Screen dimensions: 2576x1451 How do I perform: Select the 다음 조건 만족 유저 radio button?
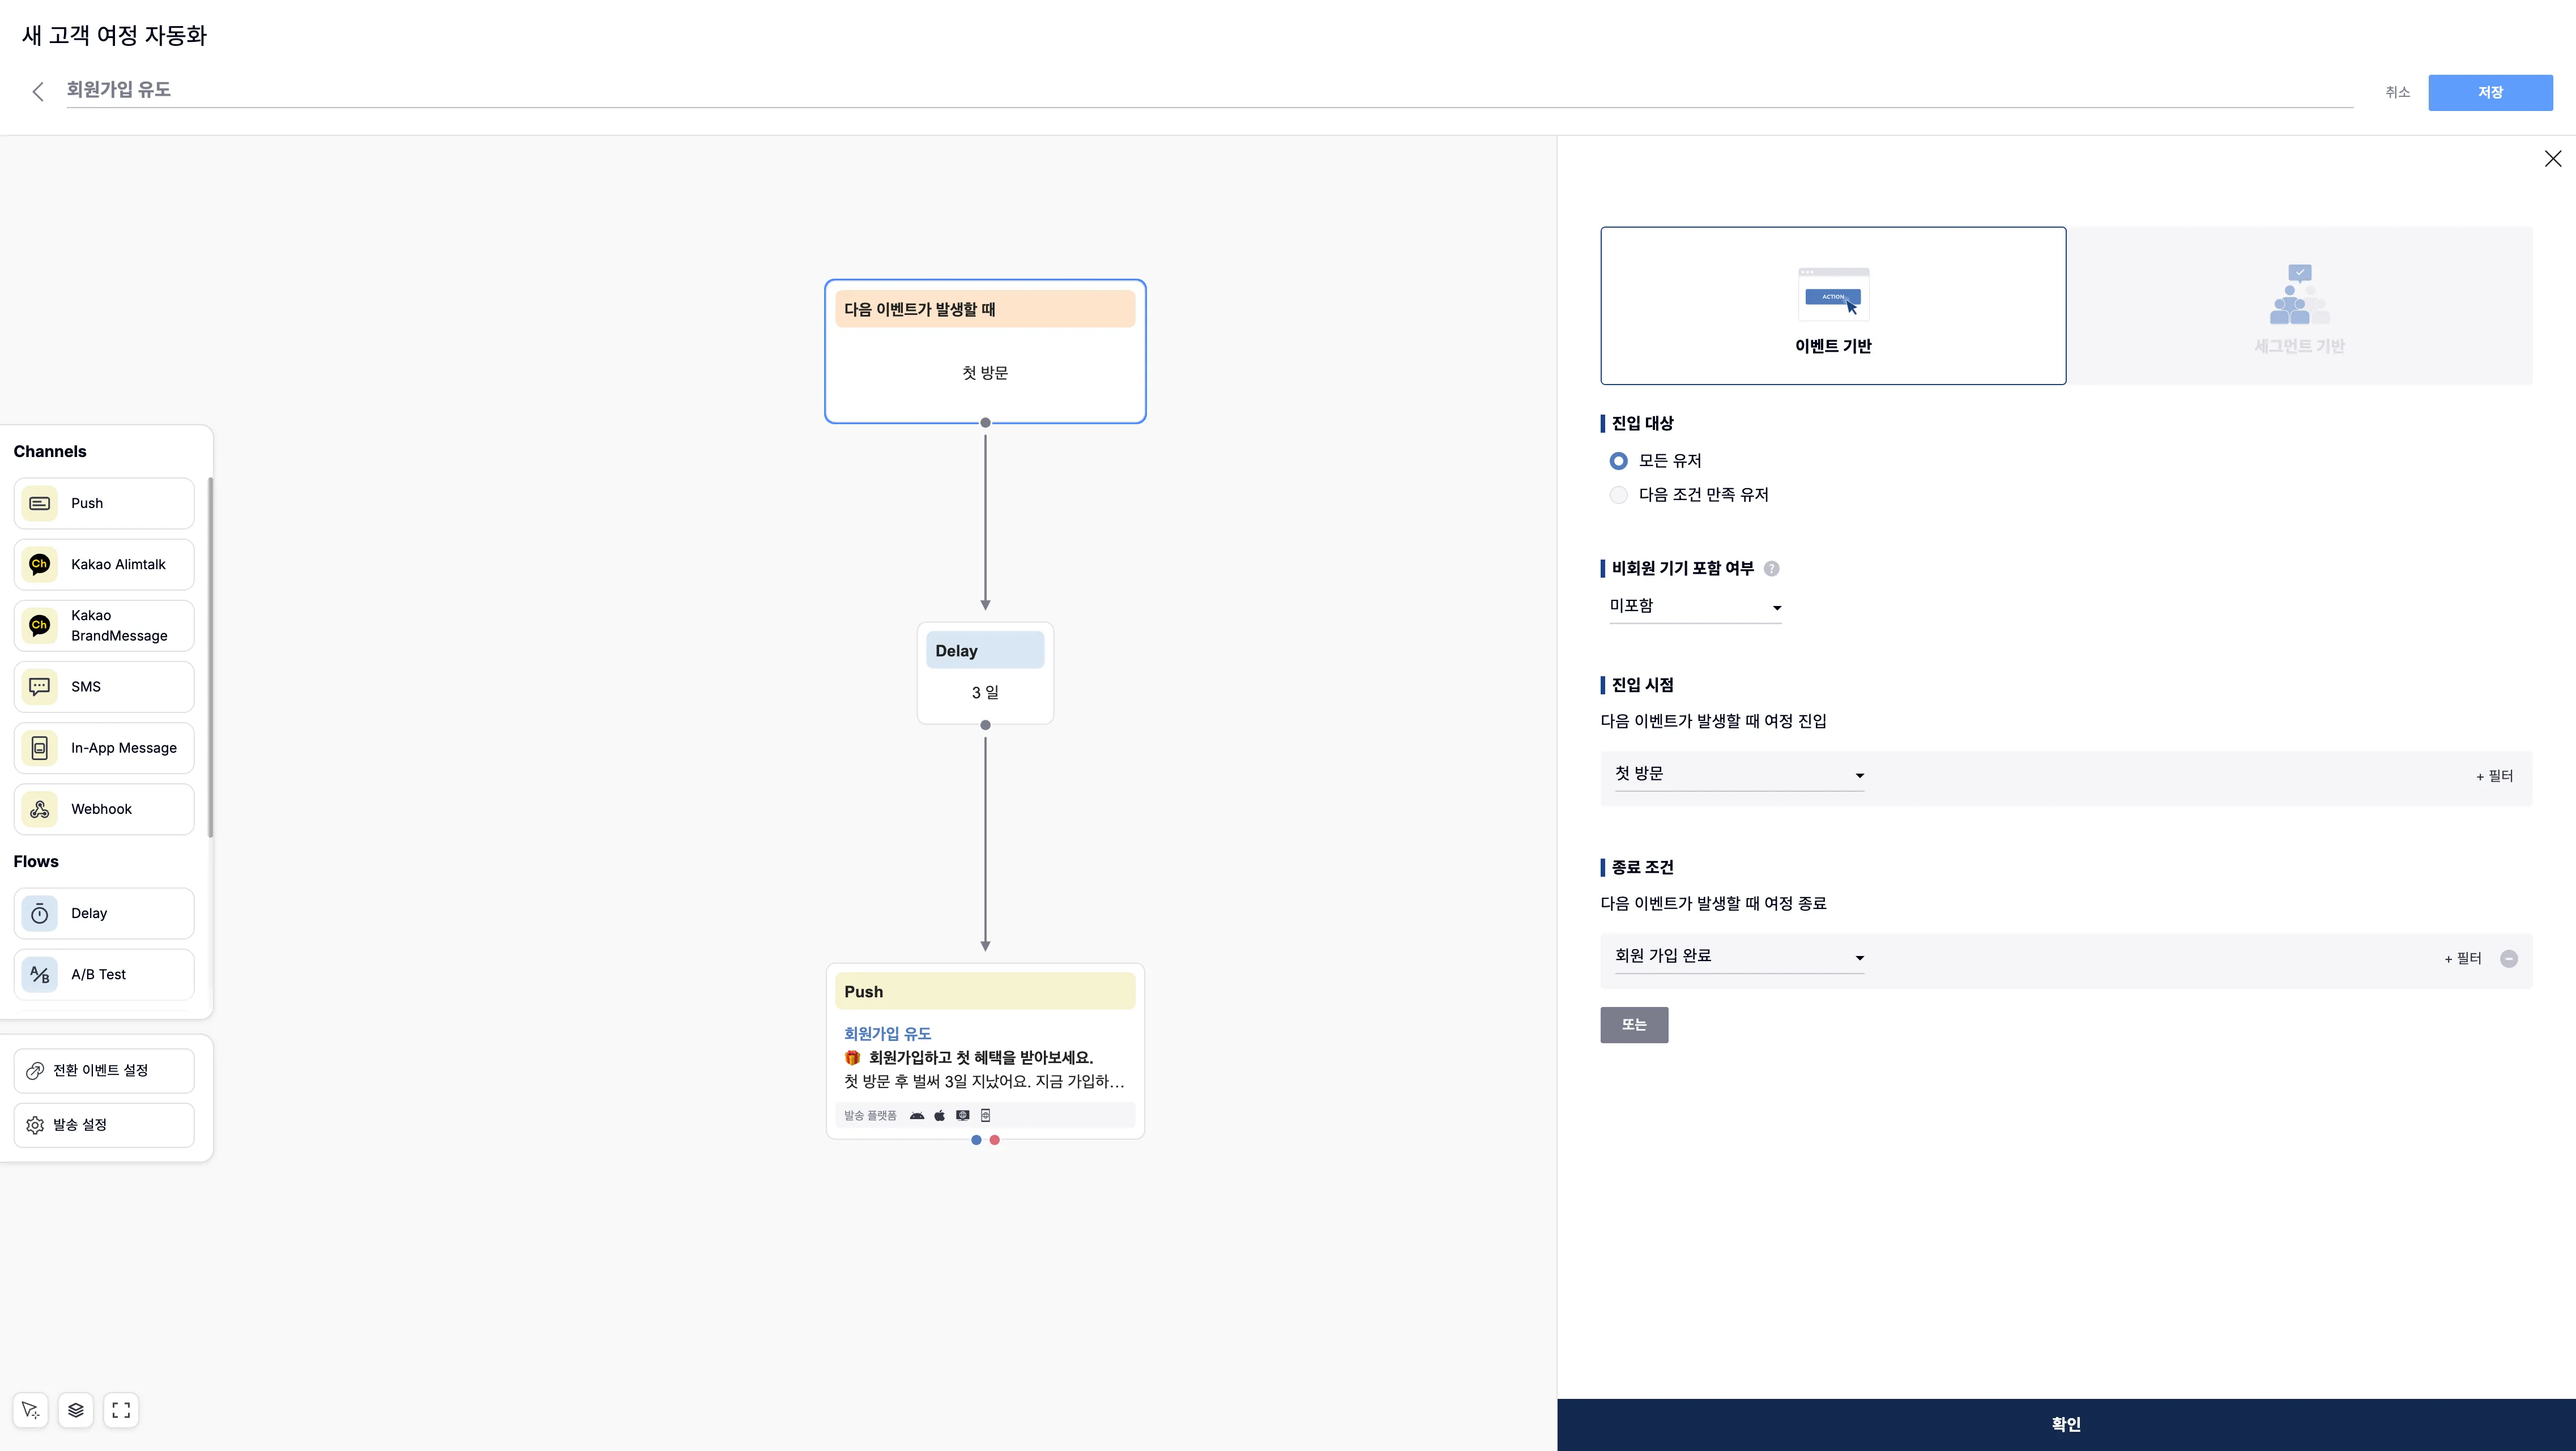(1618, 495)
